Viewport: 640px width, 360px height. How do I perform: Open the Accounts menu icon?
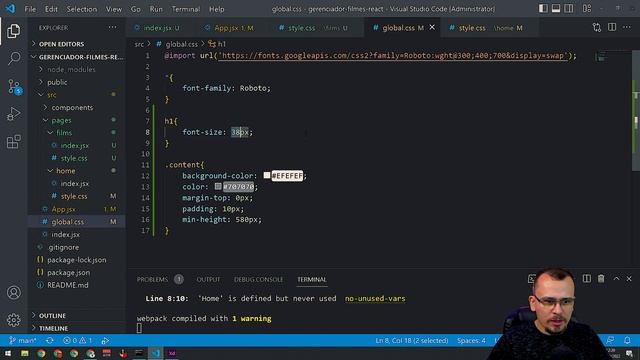tap(13, 293)
